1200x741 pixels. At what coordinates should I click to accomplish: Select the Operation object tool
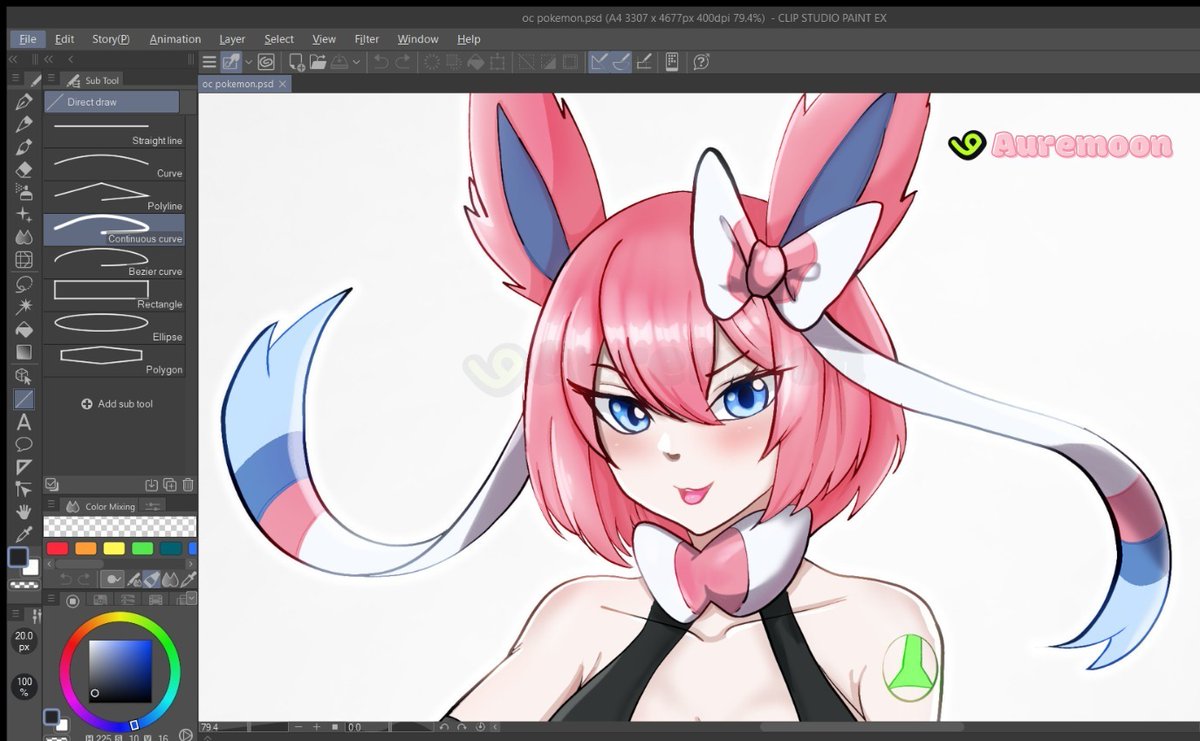click(x=24, y=376)
